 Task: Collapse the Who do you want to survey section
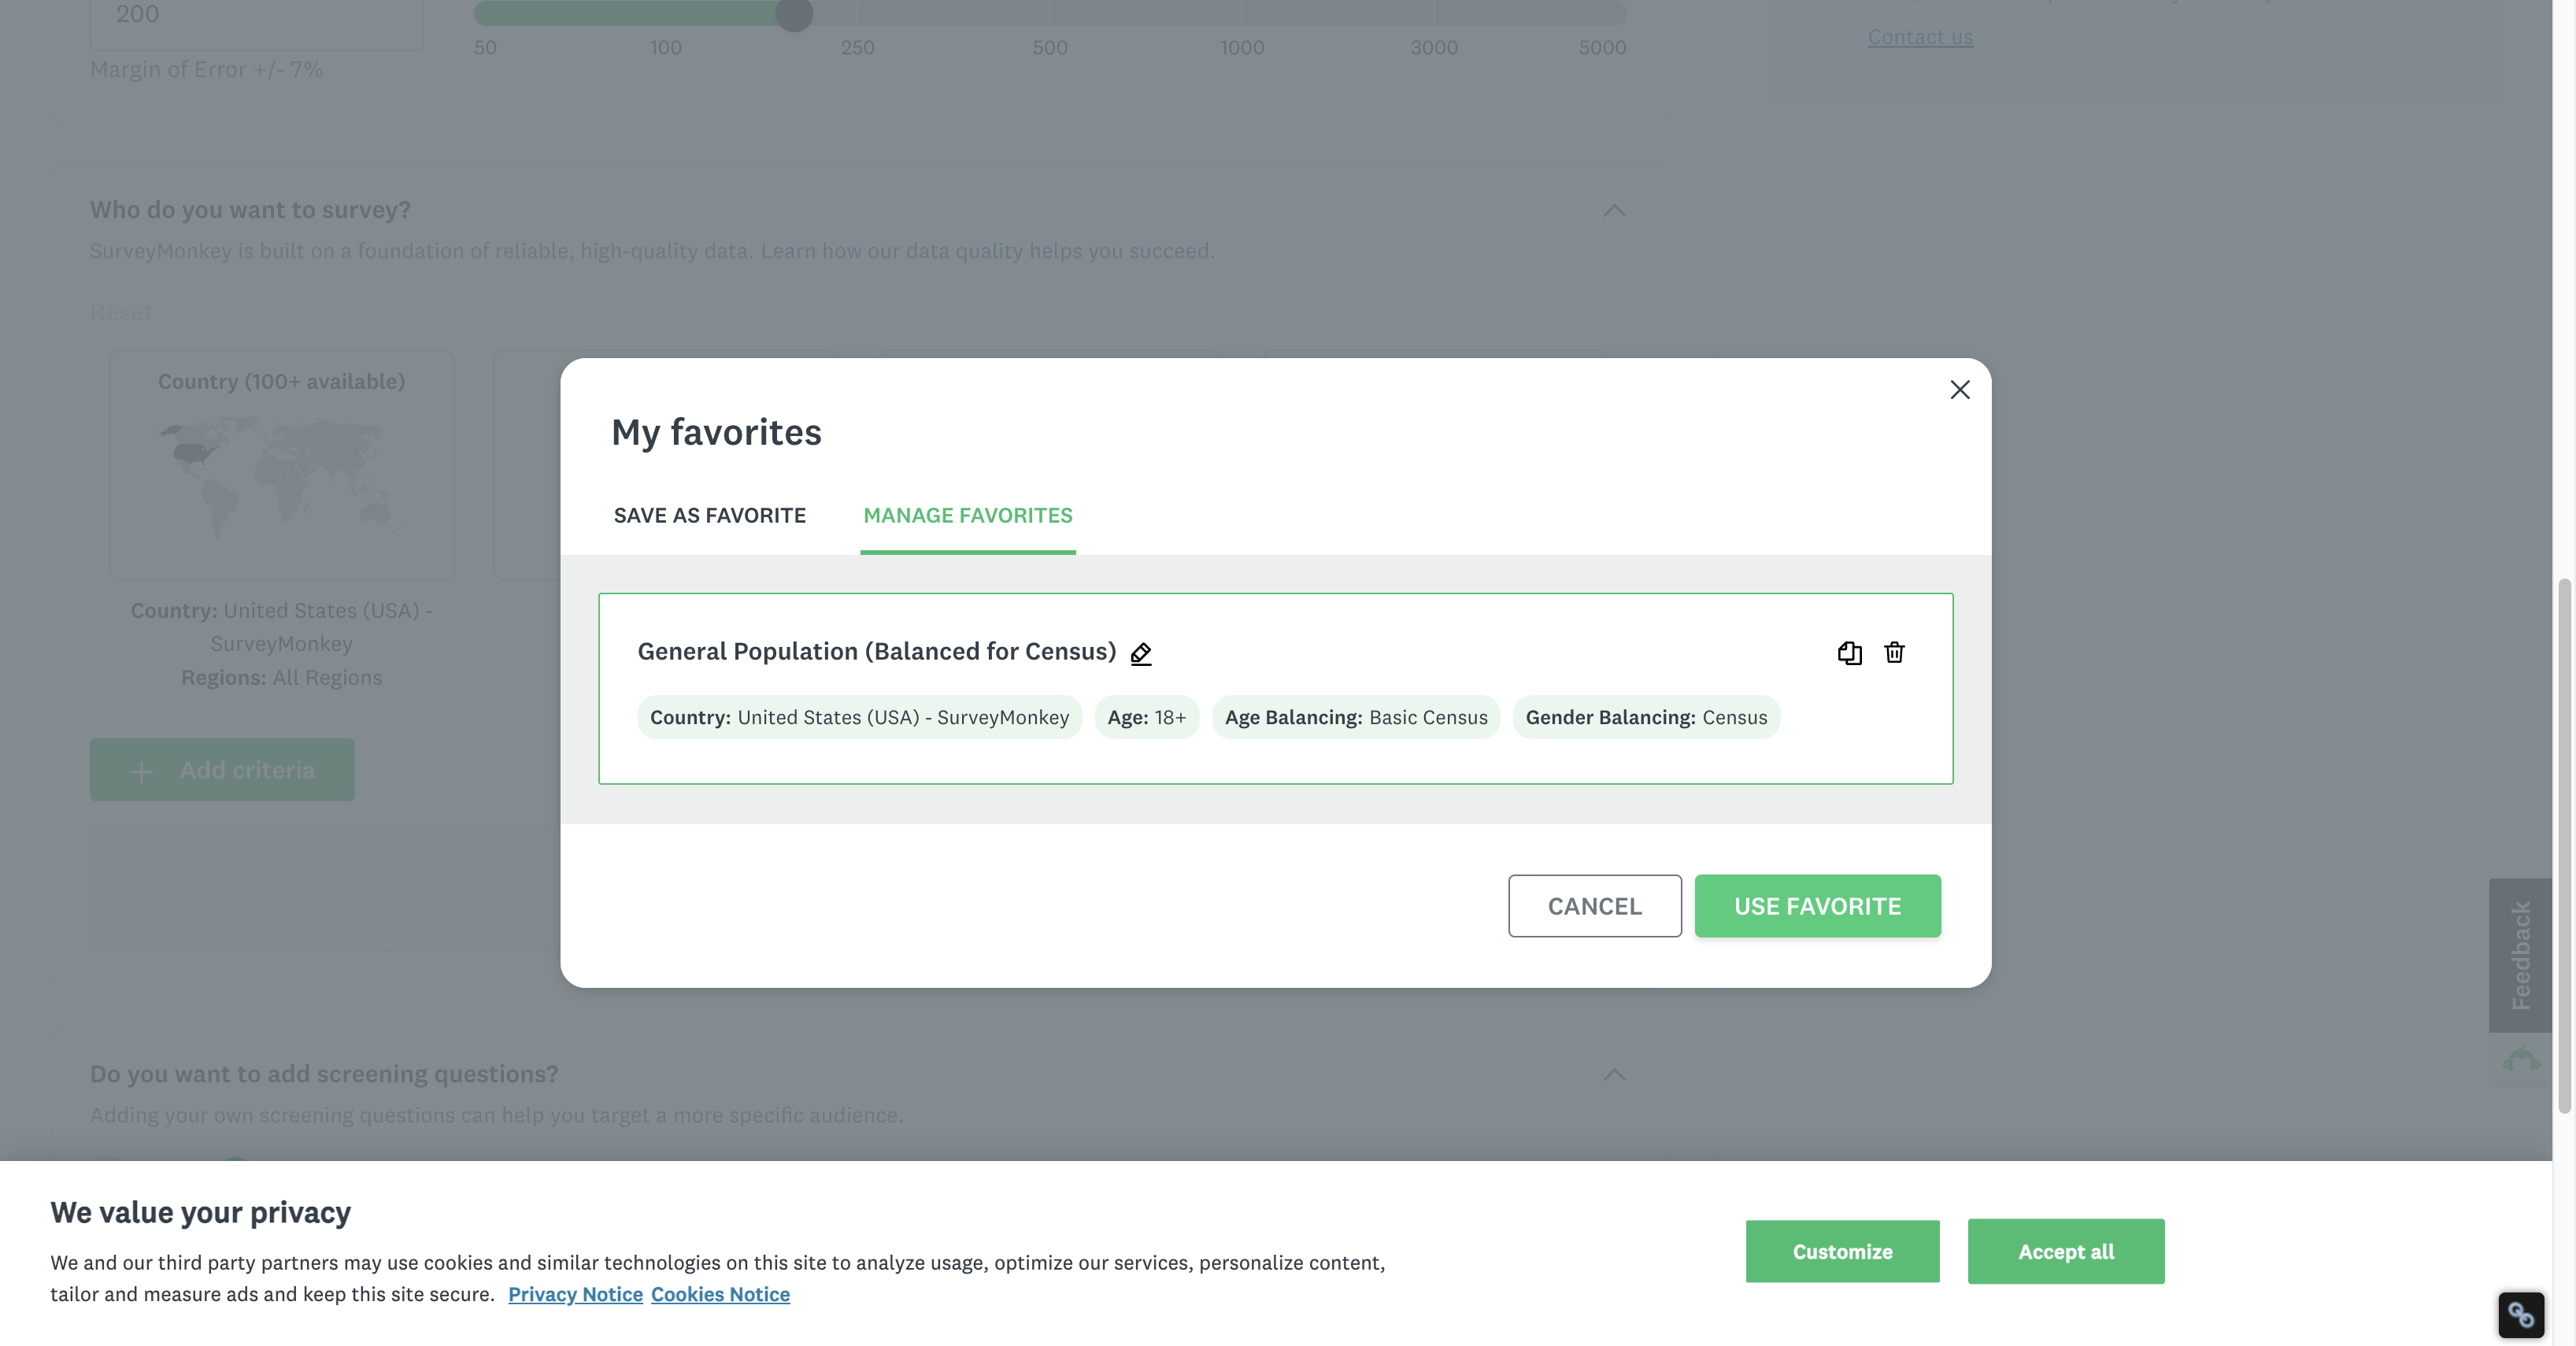[x=1614, y=210]
